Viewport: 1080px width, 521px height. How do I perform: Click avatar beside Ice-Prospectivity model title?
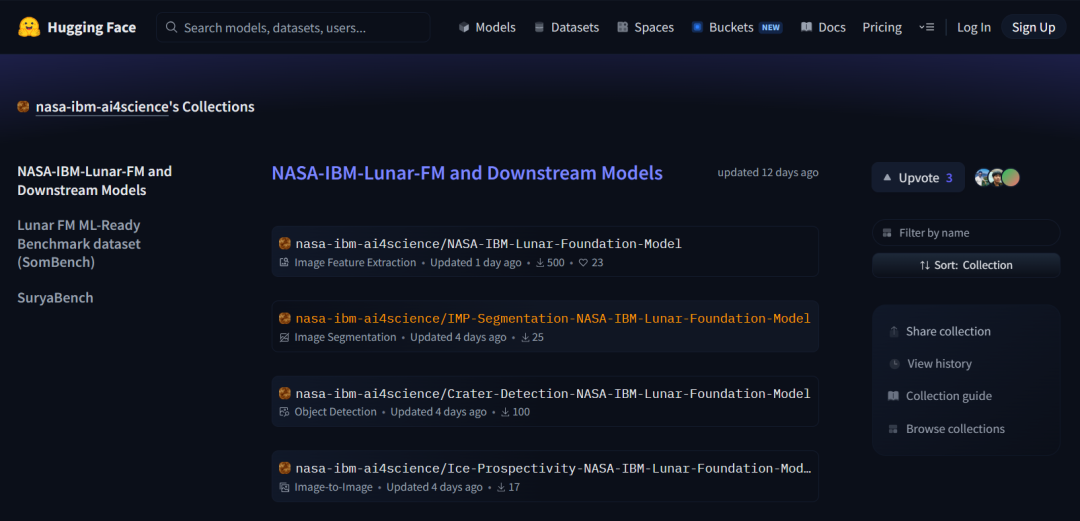click(285, 468)
